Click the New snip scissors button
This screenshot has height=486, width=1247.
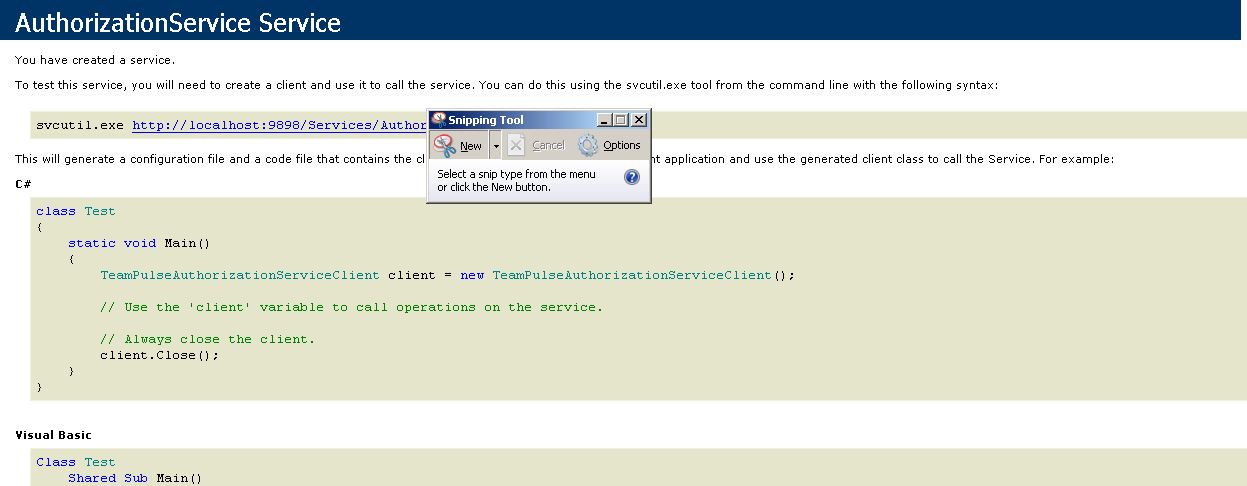(459, 146)
